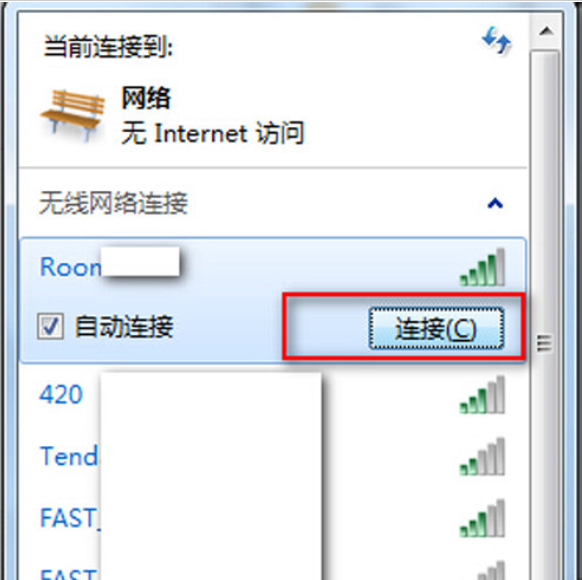Collapse the 无线网络连接 section chevron

pyautogui.click(x=495, y=203)
